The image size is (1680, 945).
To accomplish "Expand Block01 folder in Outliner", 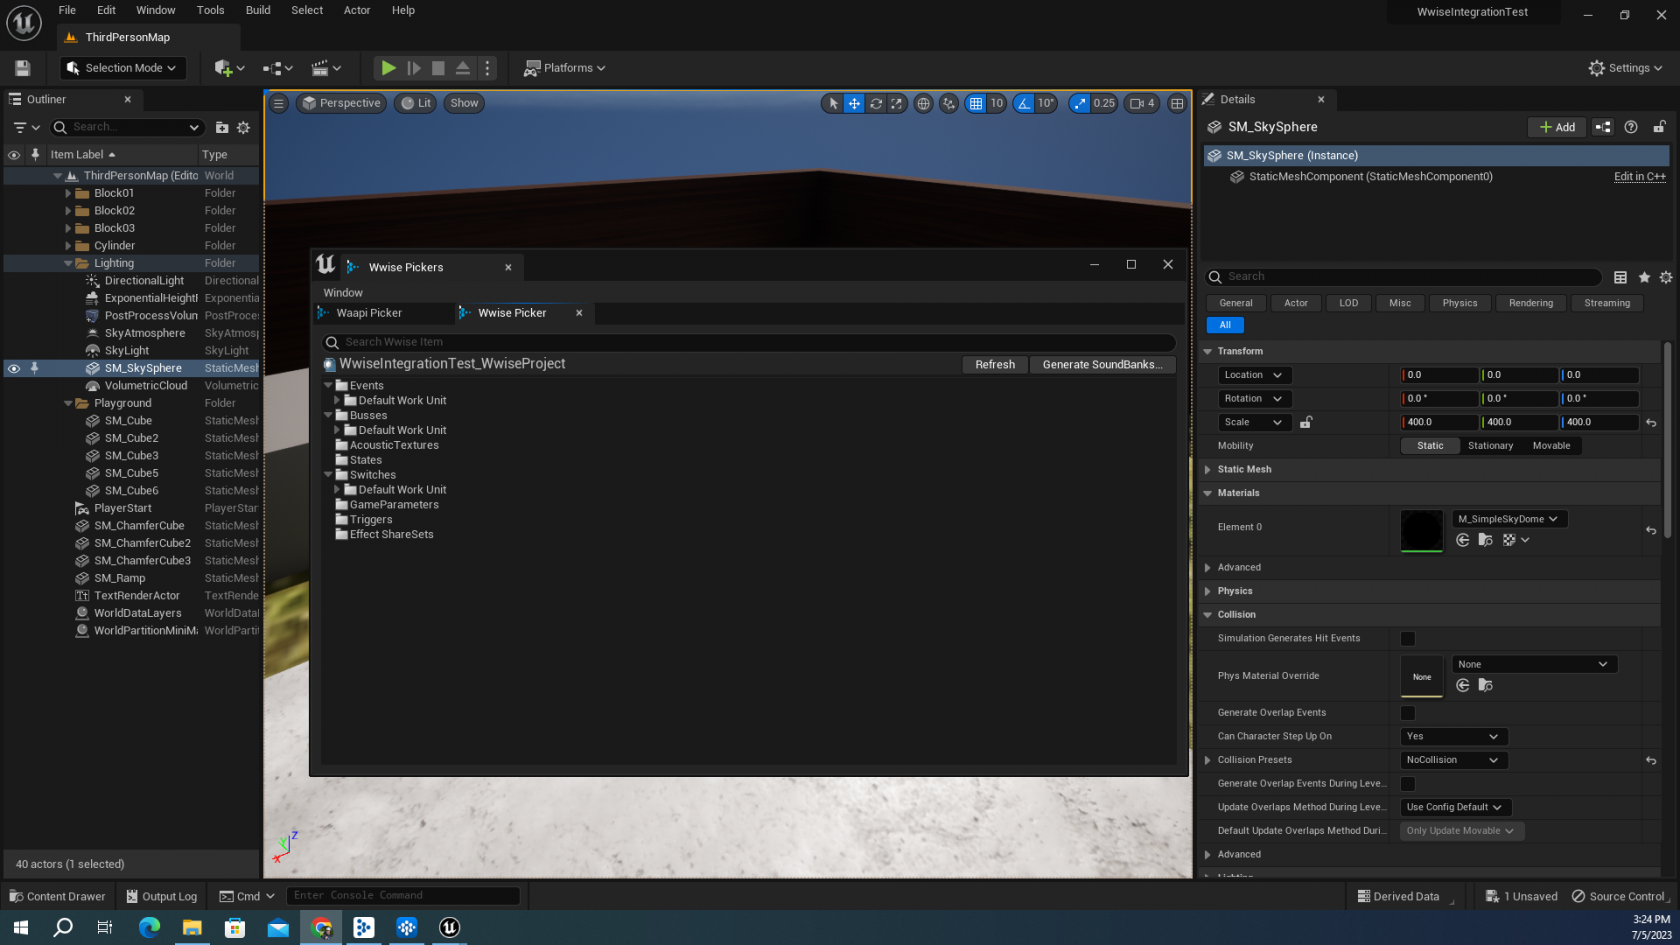I will 68,193.
